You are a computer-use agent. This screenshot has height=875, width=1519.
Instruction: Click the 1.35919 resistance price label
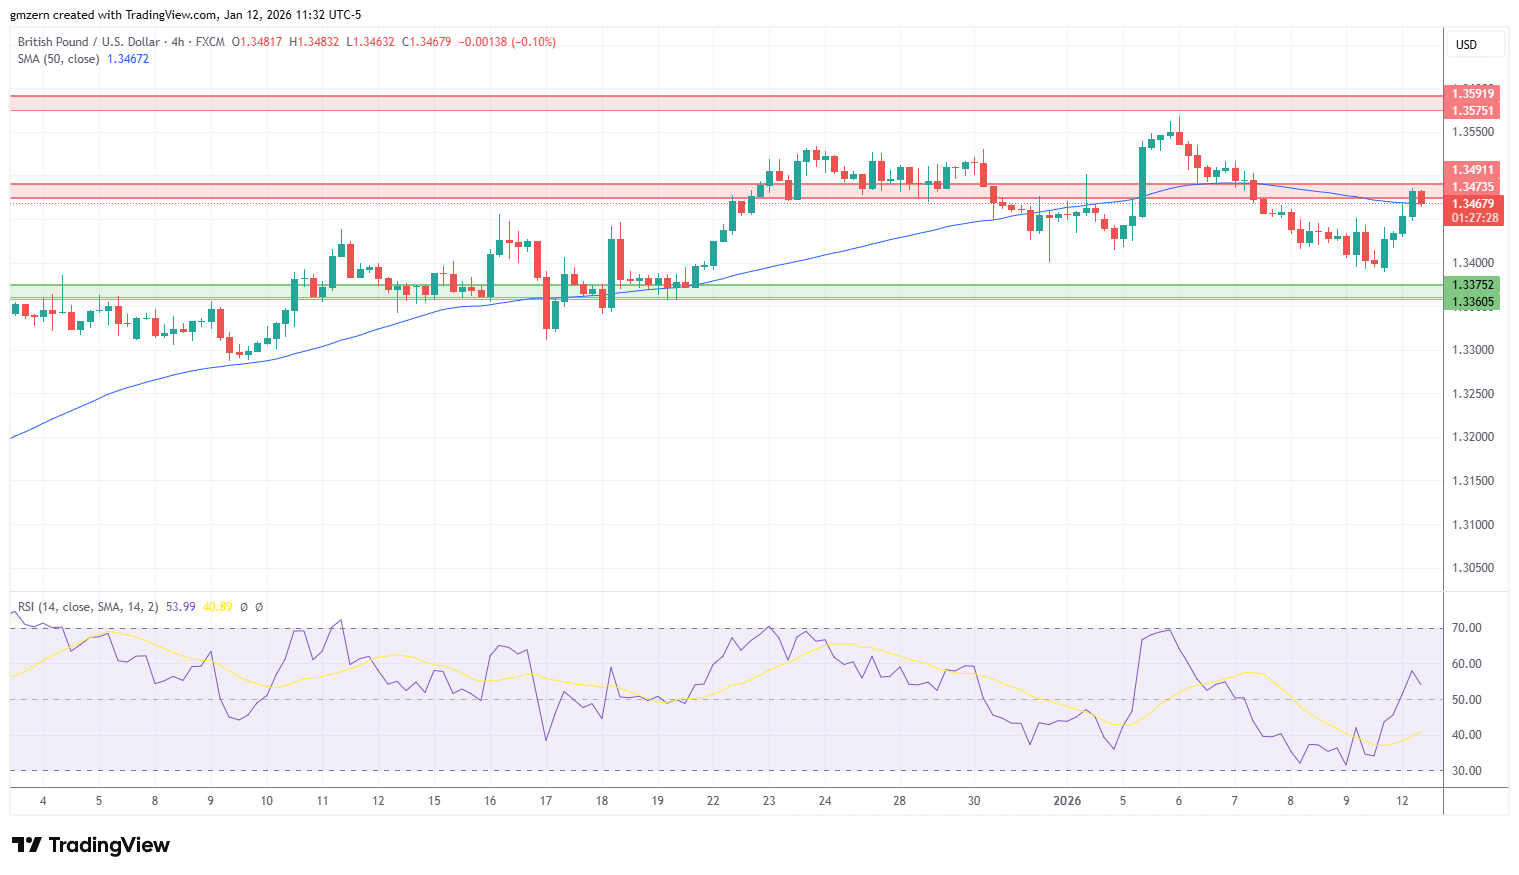point(1474,95)
